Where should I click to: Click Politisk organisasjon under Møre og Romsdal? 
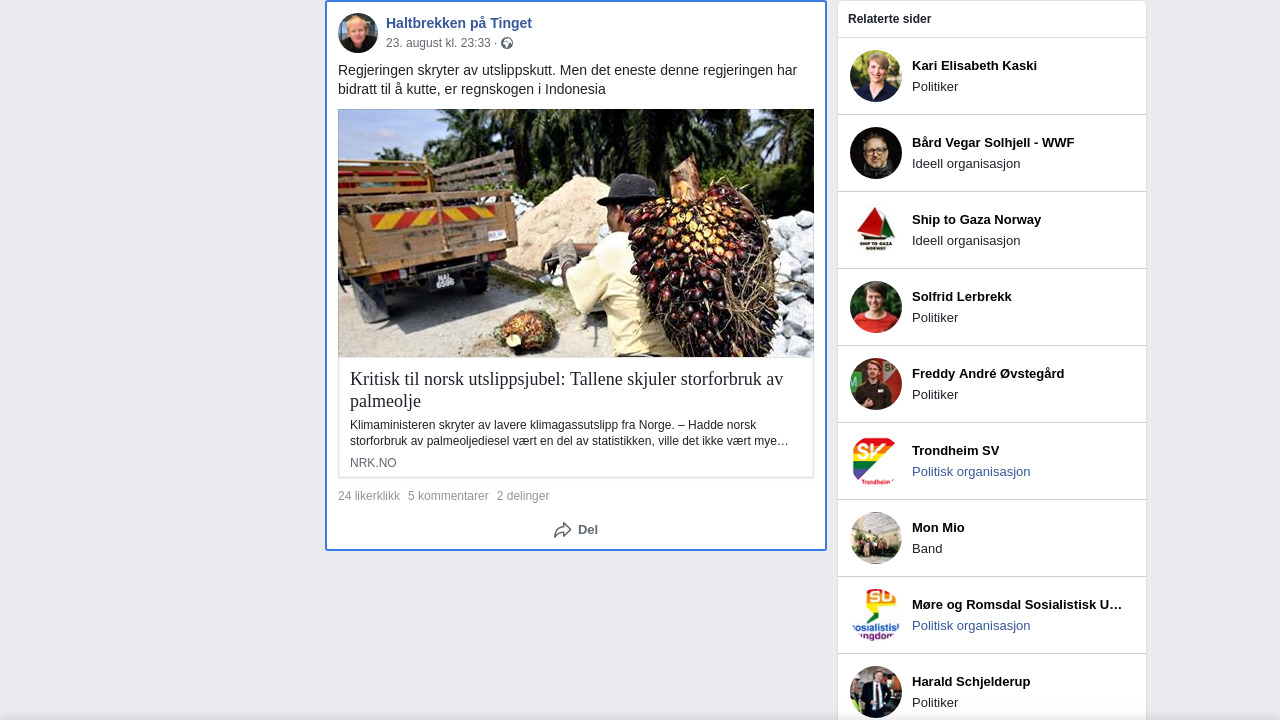(971, 626)
